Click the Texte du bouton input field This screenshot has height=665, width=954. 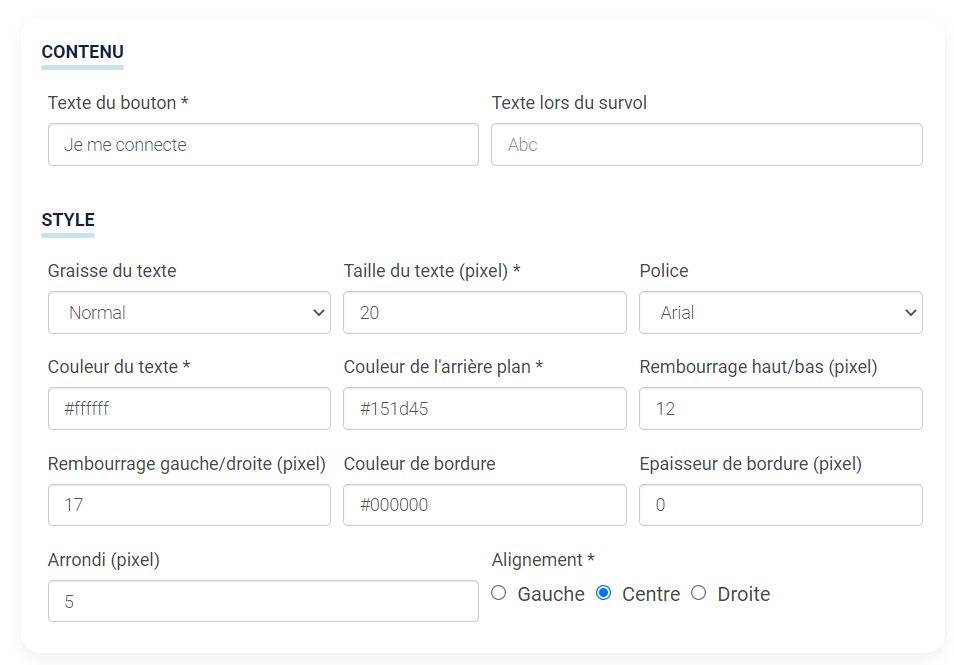coord(263,145)
